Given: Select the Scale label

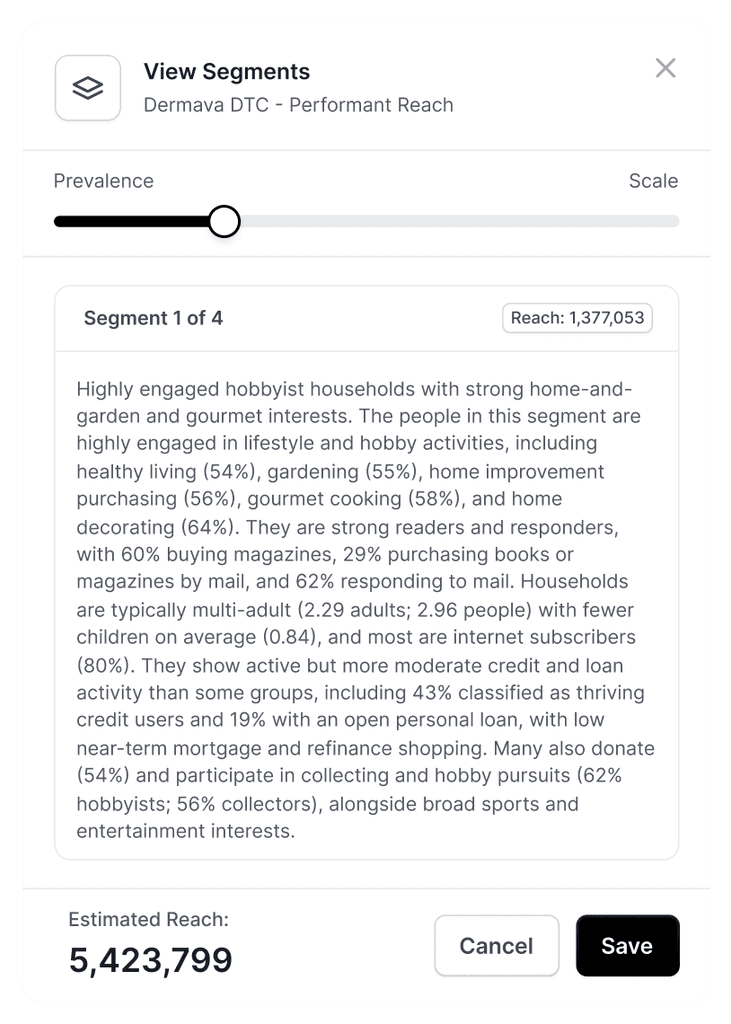Looking at the screenshot, I should pyautogui.click(x=653, y=181).
